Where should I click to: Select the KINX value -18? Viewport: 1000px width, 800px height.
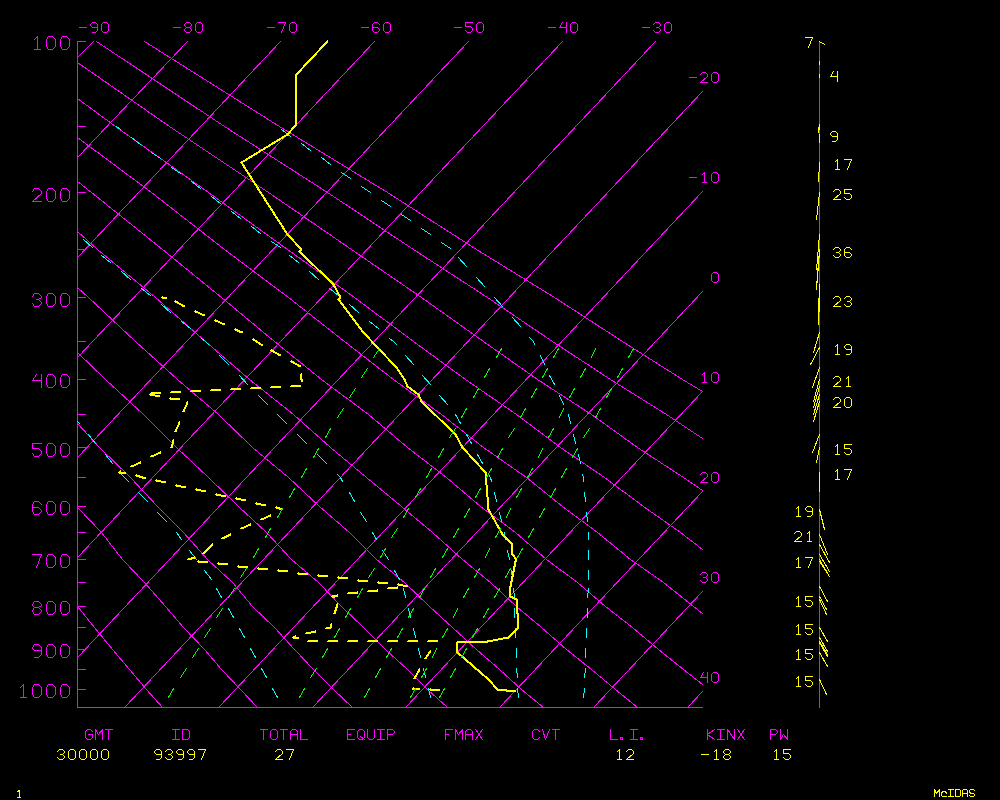pos(716,755)
